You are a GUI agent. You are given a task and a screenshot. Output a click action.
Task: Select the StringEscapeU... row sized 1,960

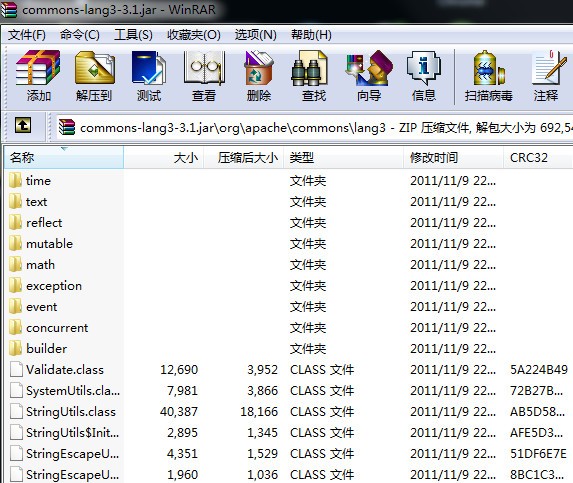289,475
